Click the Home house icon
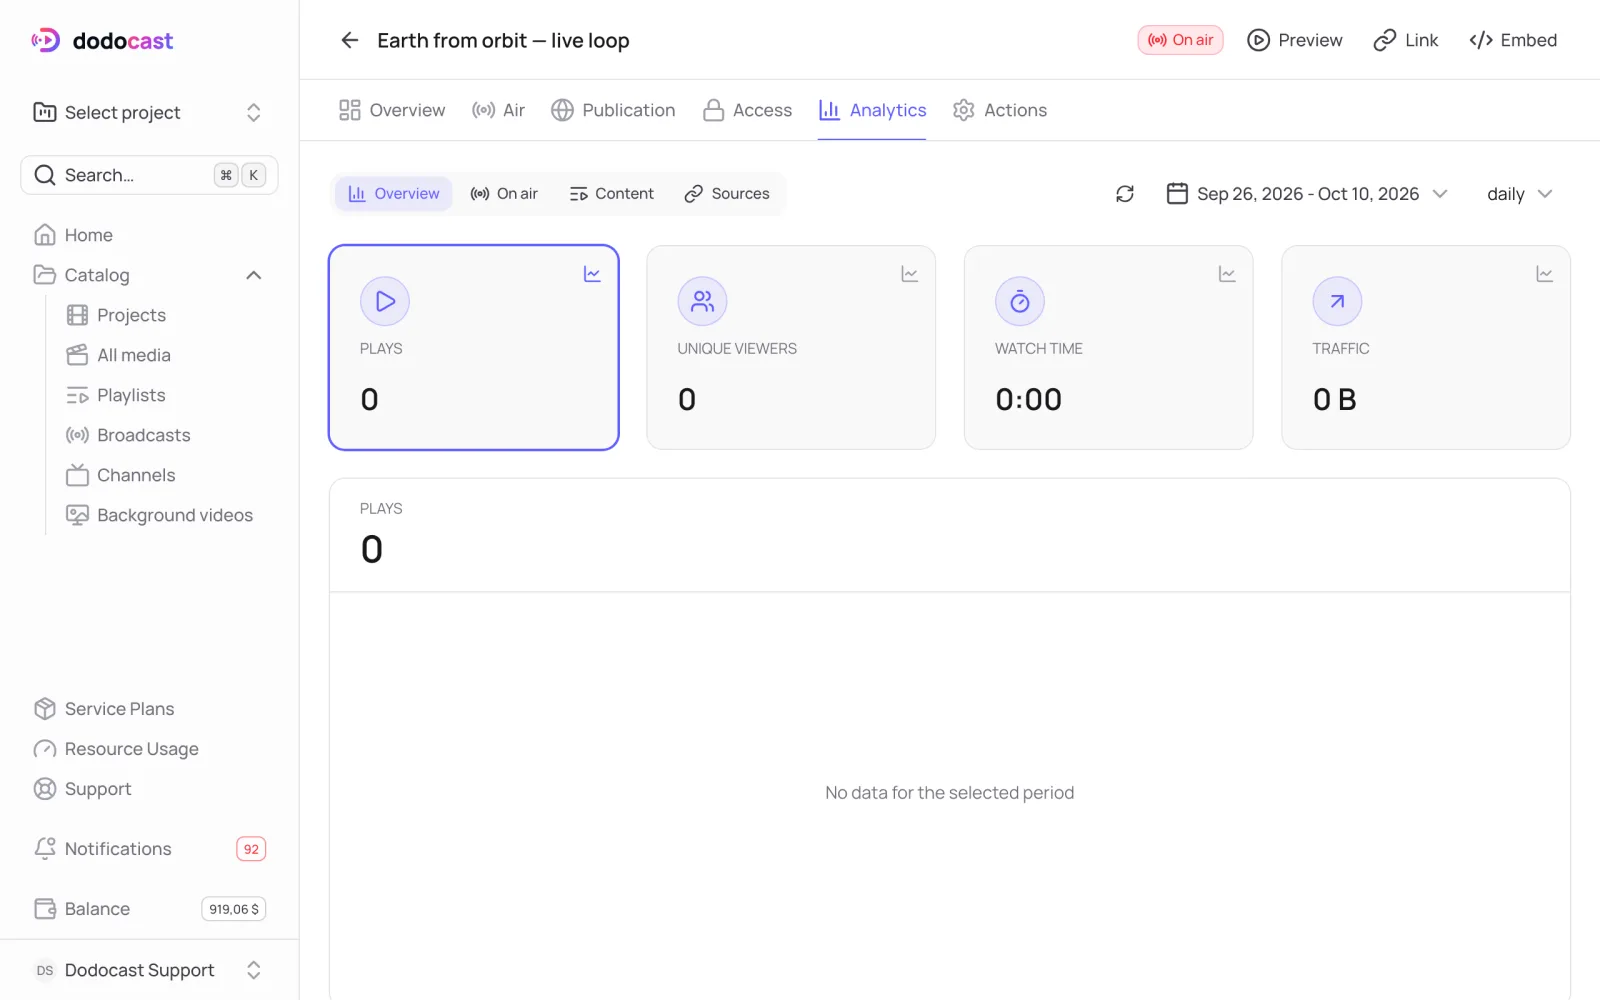The width and height of the screenshot is (1600, 1000). [x=45, y=235]
